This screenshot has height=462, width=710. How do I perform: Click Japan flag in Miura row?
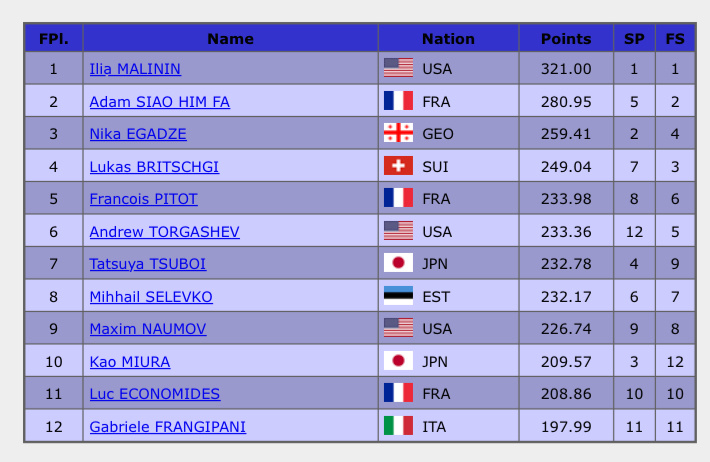pyautogui.click(x=398, y=361)
